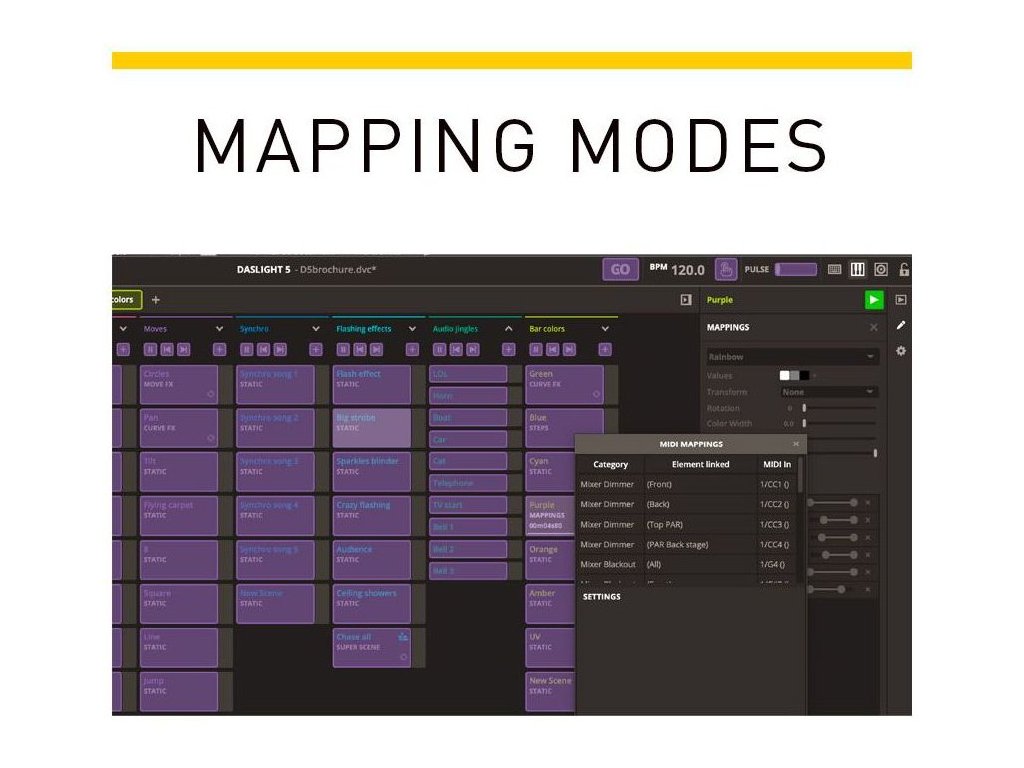
Task: Go to next scene in Moves group
Action: (x=184, y=349)
